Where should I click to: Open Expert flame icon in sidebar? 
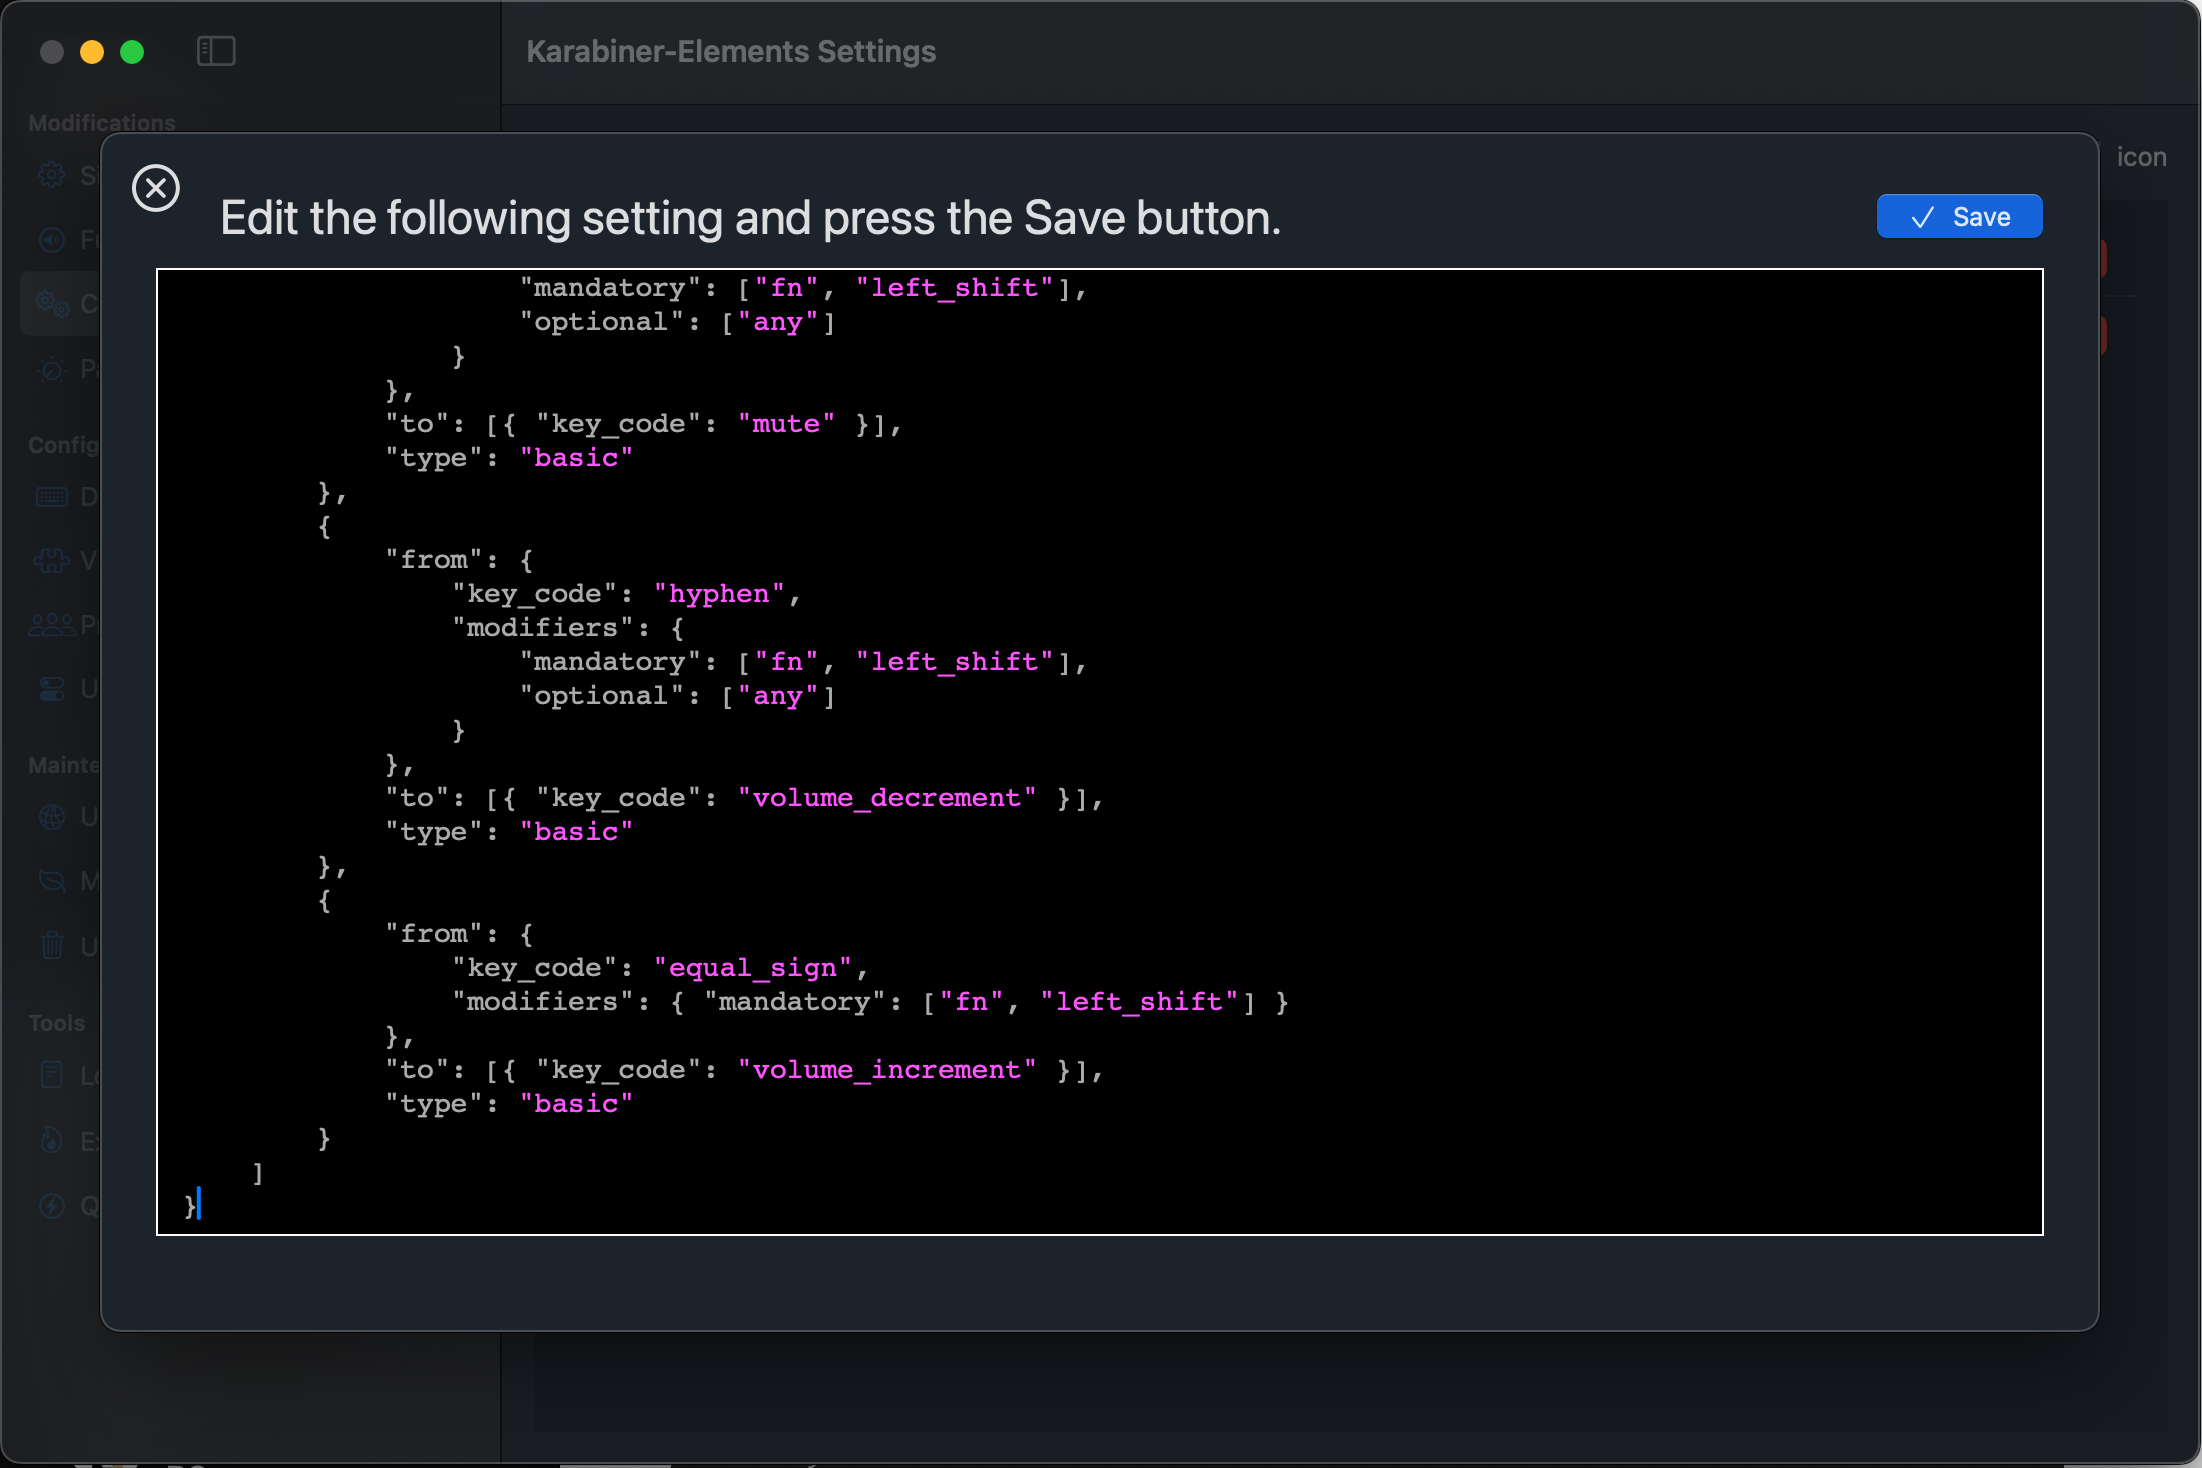(x=52, y=1140)
